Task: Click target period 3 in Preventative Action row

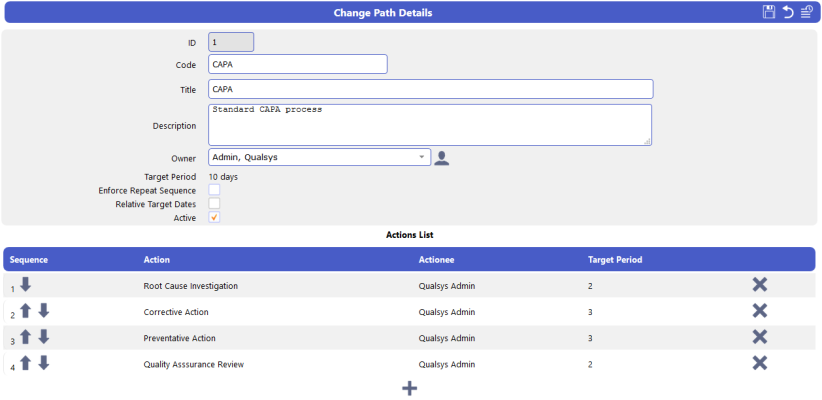Action: [x=590, y=338]
